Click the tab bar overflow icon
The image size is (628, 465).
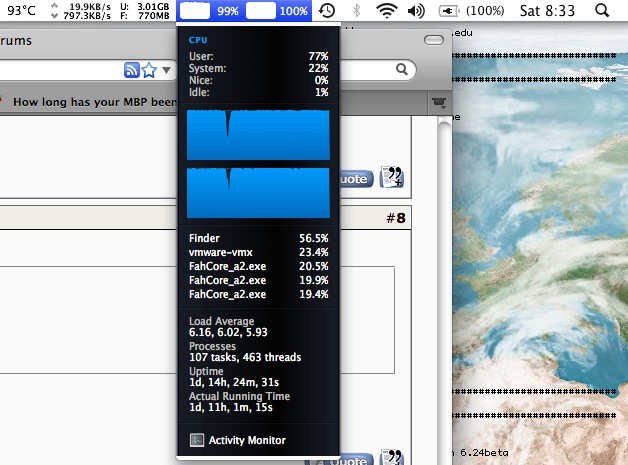[439, 103]
